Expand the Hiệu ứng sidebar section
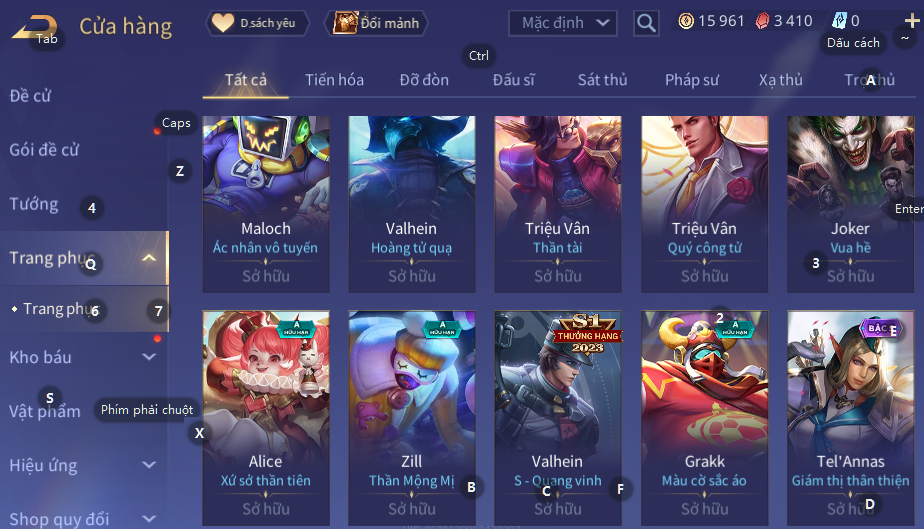This screenshot has width=924, height=529. [149, 465]
